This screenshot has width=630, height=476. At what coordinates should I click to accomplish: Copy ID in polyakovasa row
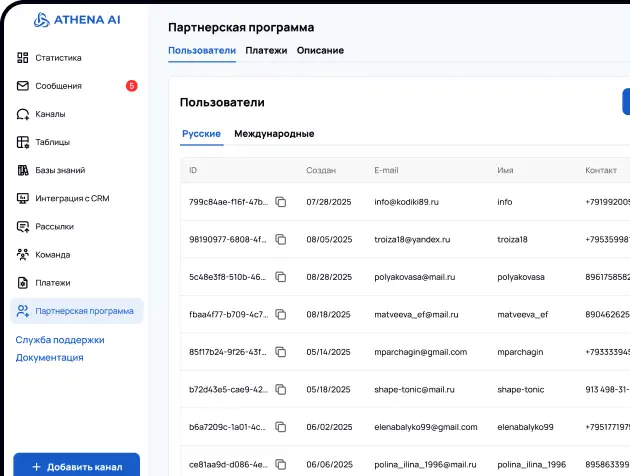[x=281, y=277]
